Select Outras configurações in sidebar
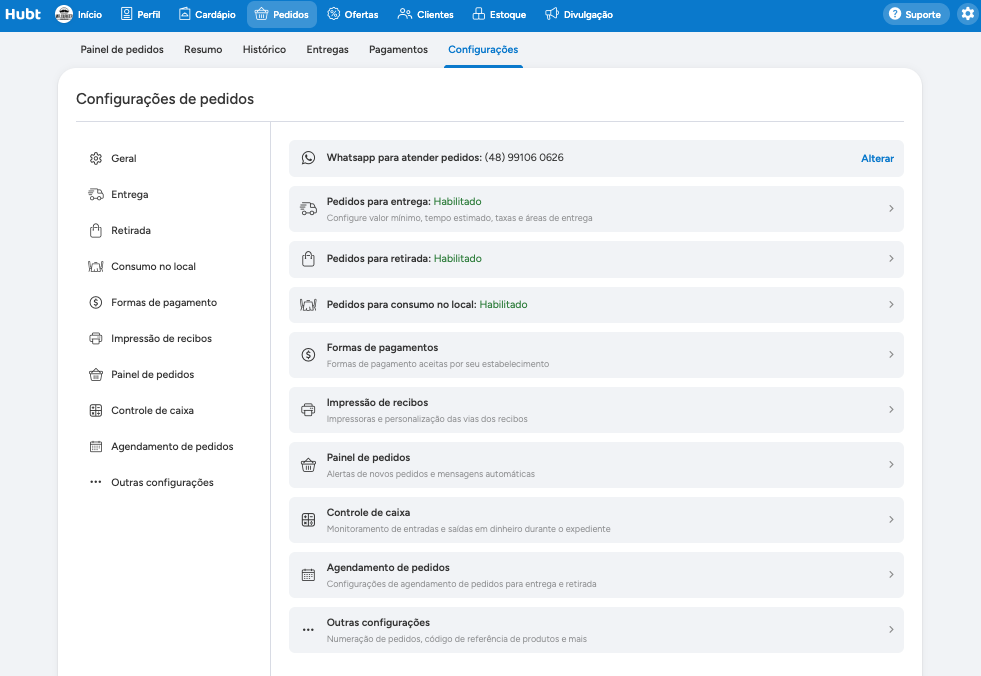The height and width of the screenshot is (676, 981). tap(162, 483)
